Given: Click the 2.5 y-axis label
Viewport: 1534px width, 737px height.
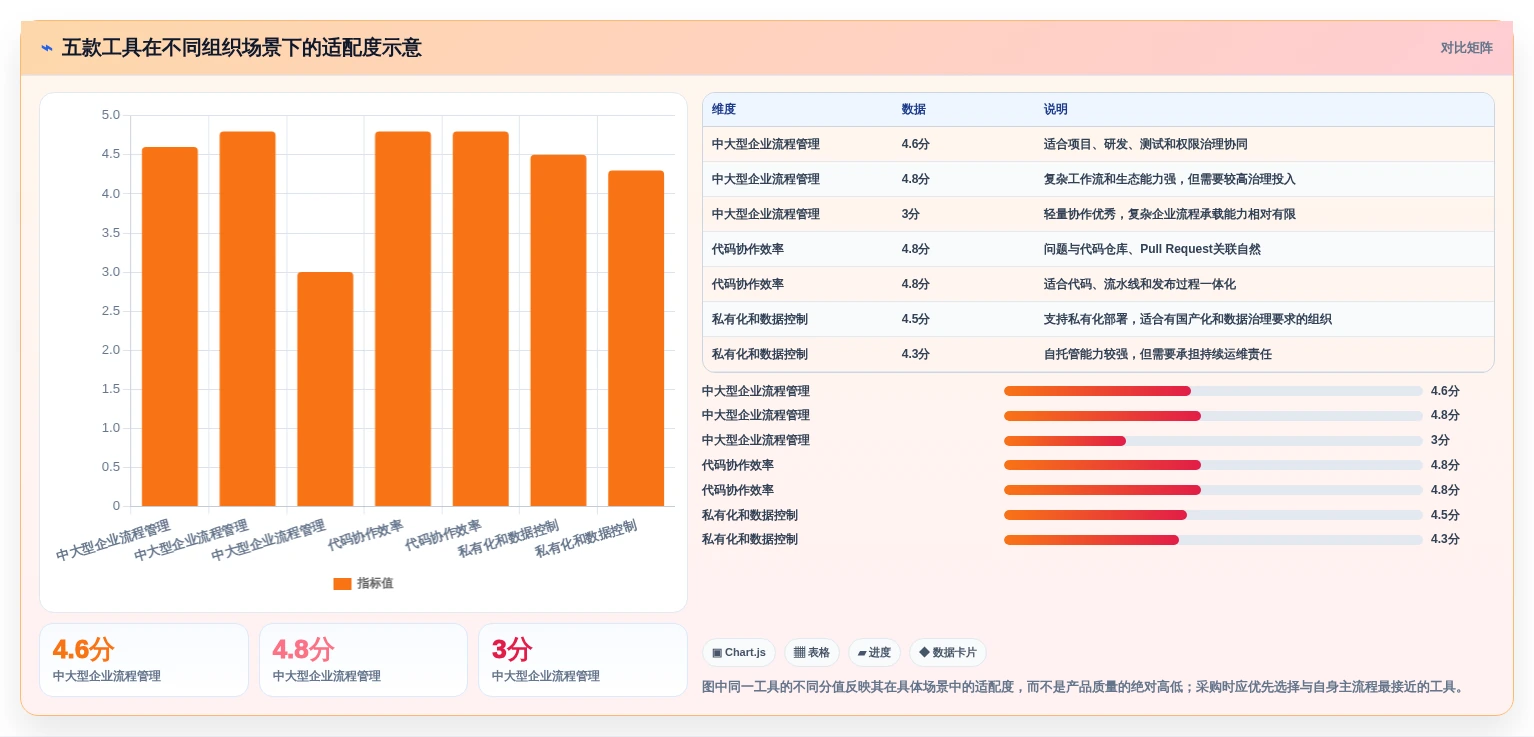Looking at the screenshot, I should pos(110,311).
